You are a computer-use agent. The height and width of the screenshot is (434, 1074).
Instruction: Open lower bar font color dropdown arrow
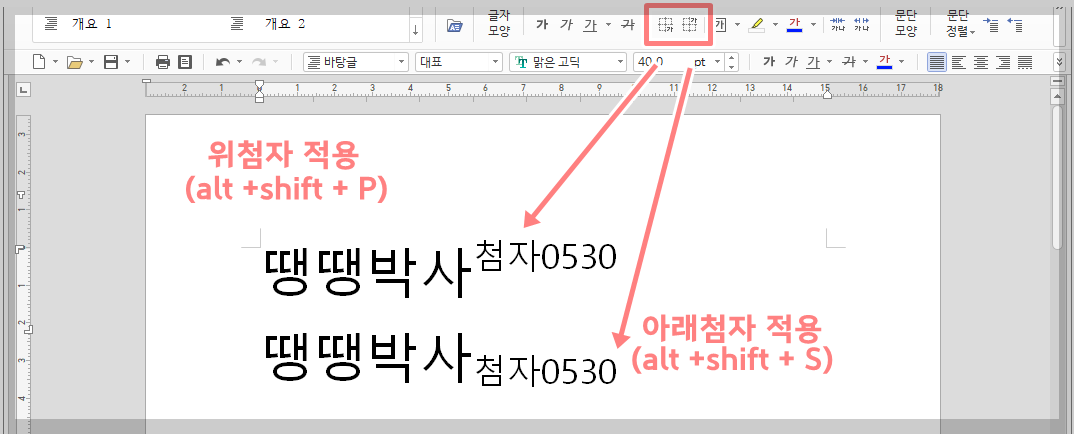pyautogui.click(x=901, y=62)
